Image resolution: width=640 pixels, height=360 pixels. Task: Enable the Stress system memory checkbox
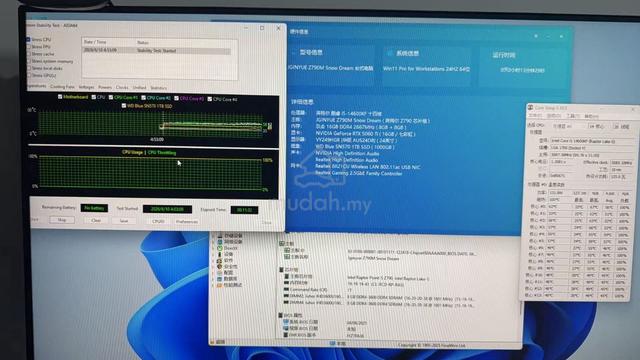[x=29, y=61]
